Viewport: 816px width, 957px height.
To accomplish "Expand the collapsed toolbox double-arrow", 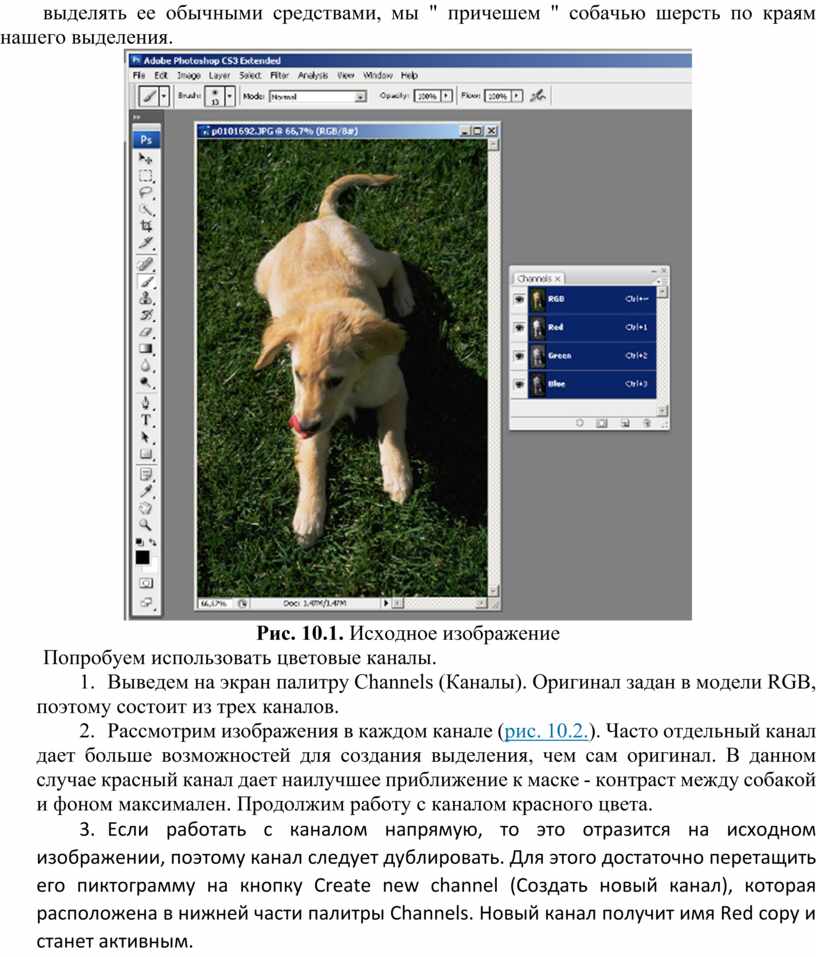I will tap(137, 118).
